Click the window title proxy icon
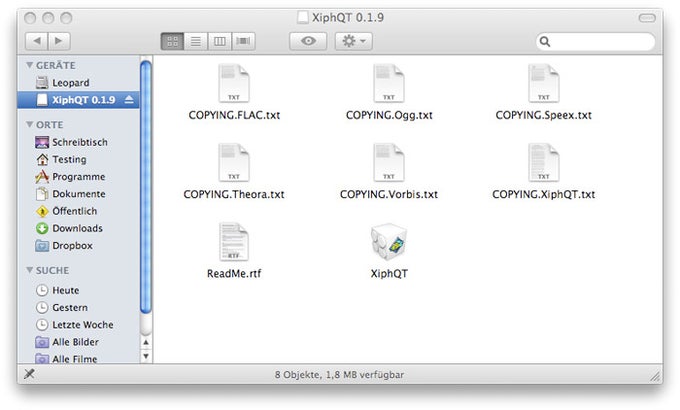This screenshot has height=410, width=680. click(303, 17)
